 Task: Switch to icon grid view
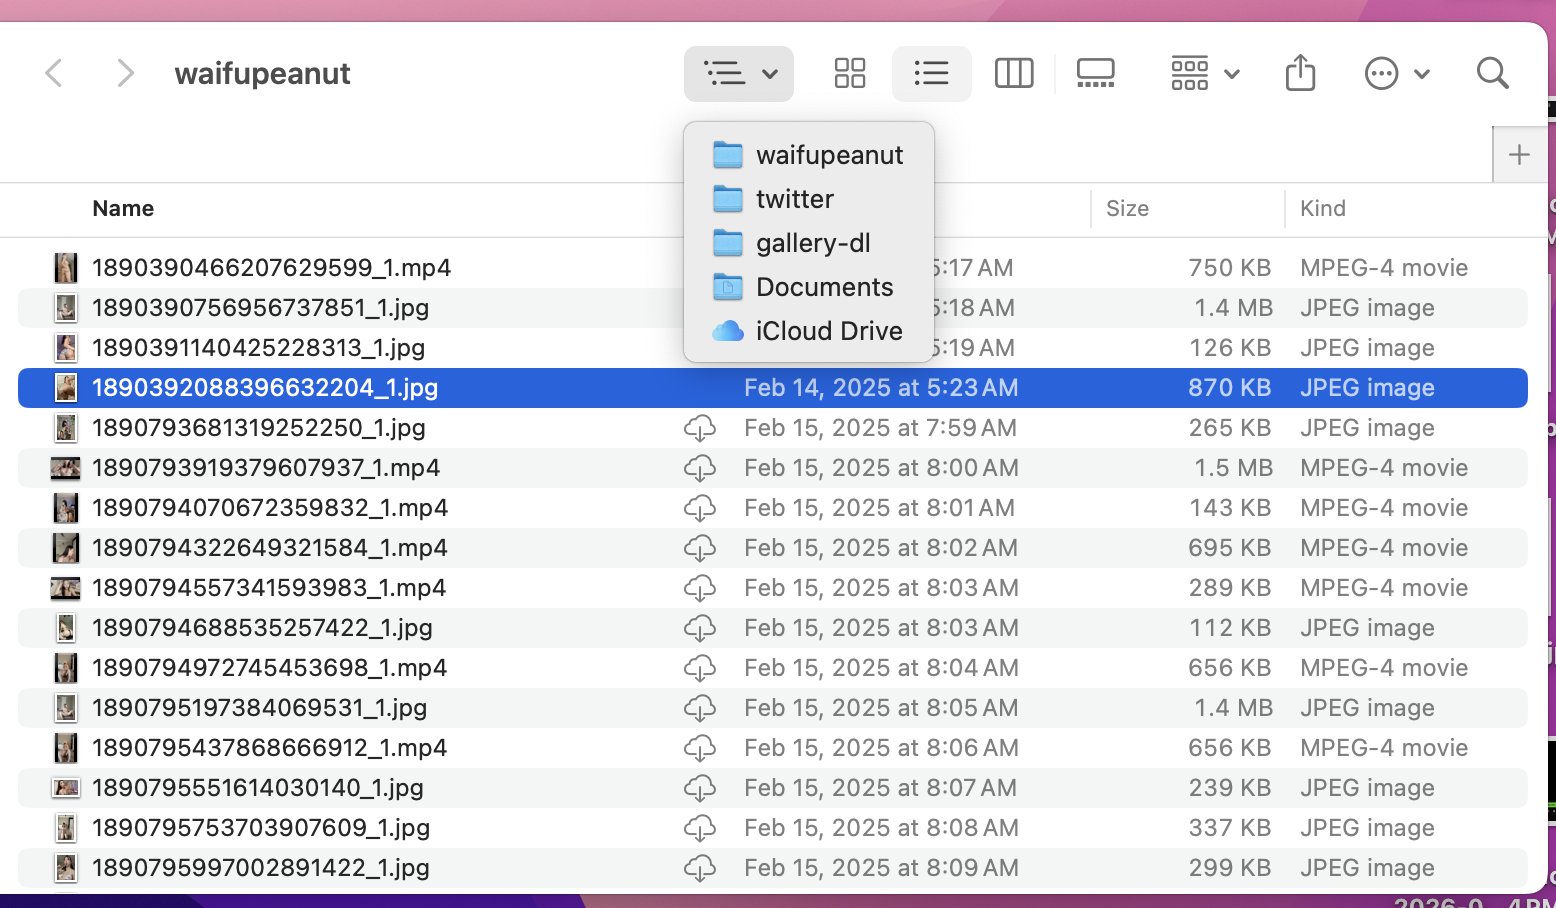pos(850,73)
